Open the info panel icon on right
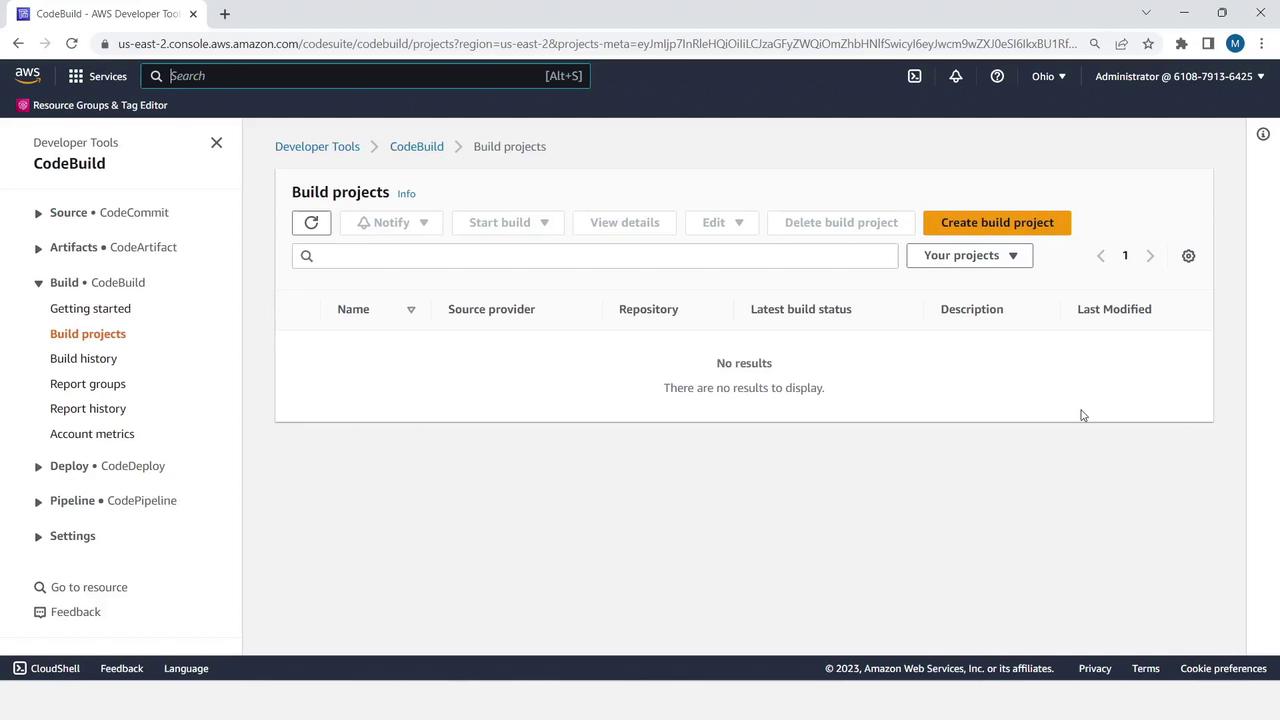 point(1263,134)
